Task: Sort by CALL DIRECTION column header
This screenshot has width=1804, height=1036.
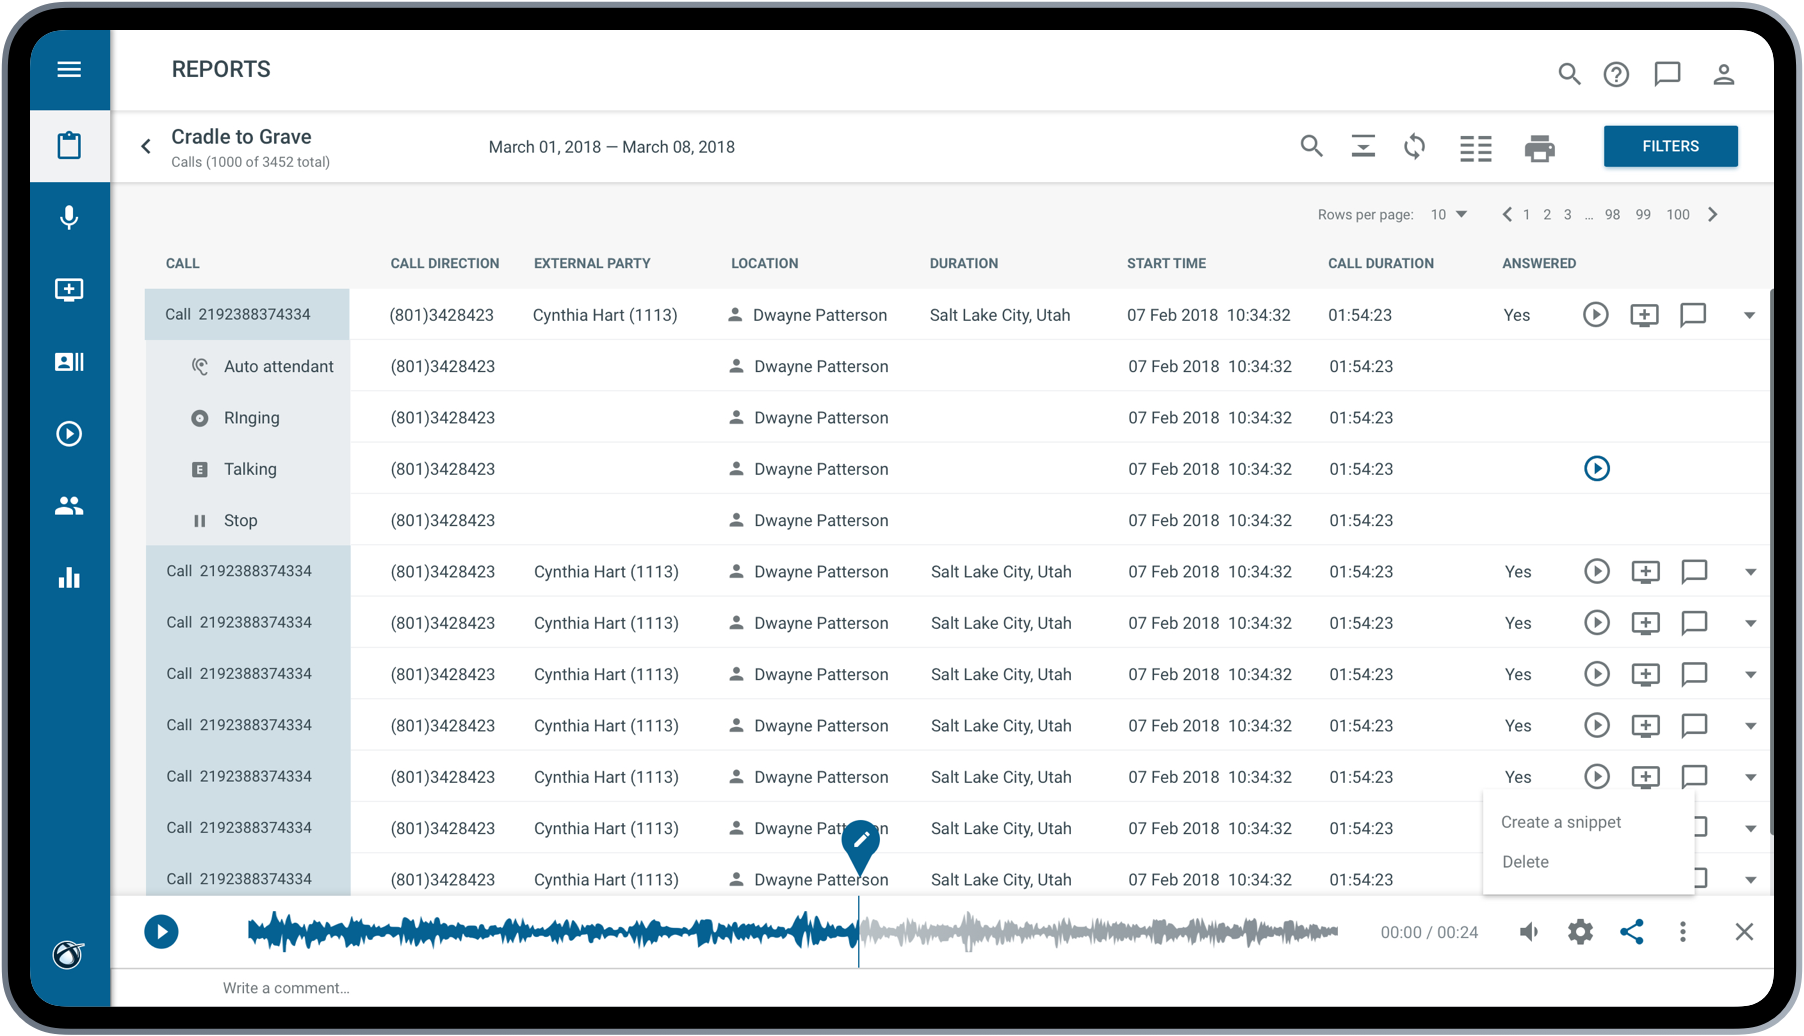Action: 445,263
